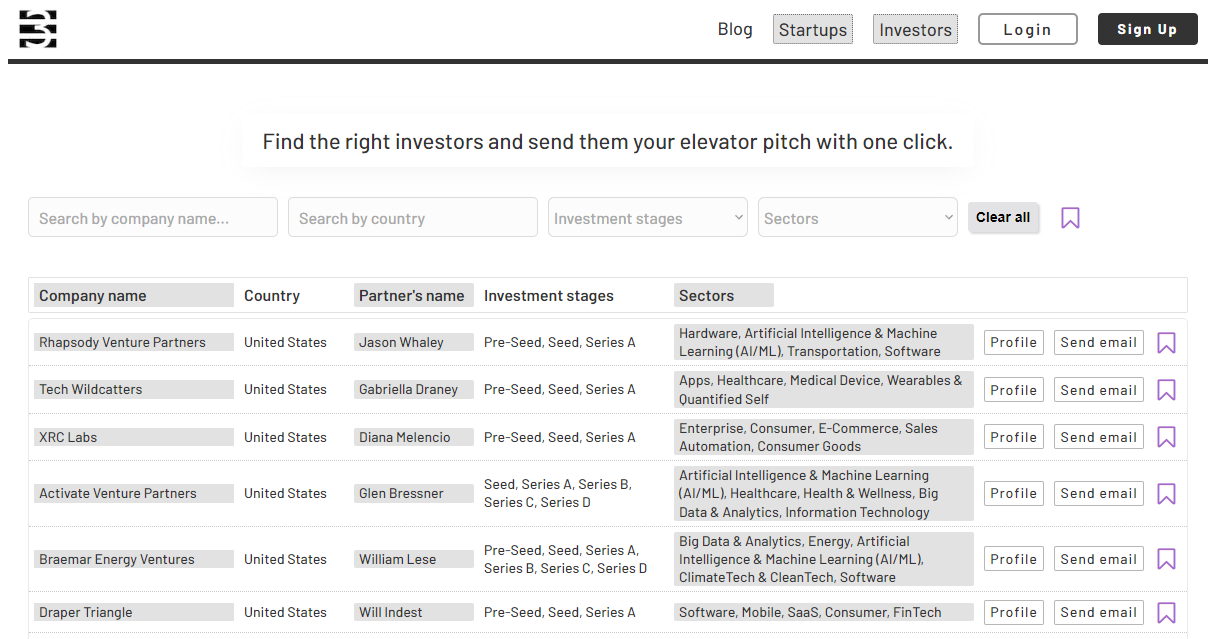
Task: Bookmark Activate Venture Partners
Action: (1166, 493)
